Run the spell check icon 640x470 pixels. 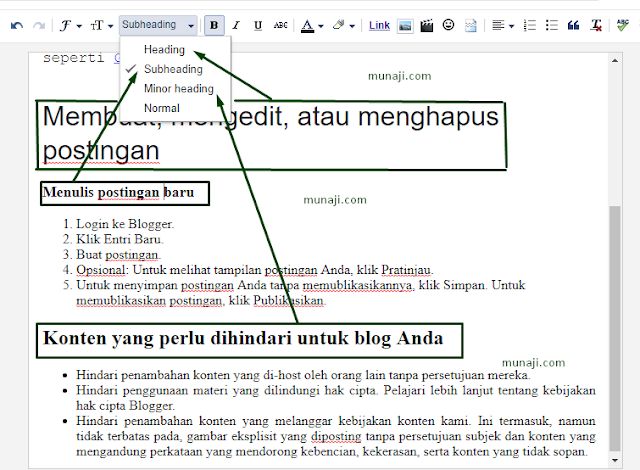coord(622,25)
